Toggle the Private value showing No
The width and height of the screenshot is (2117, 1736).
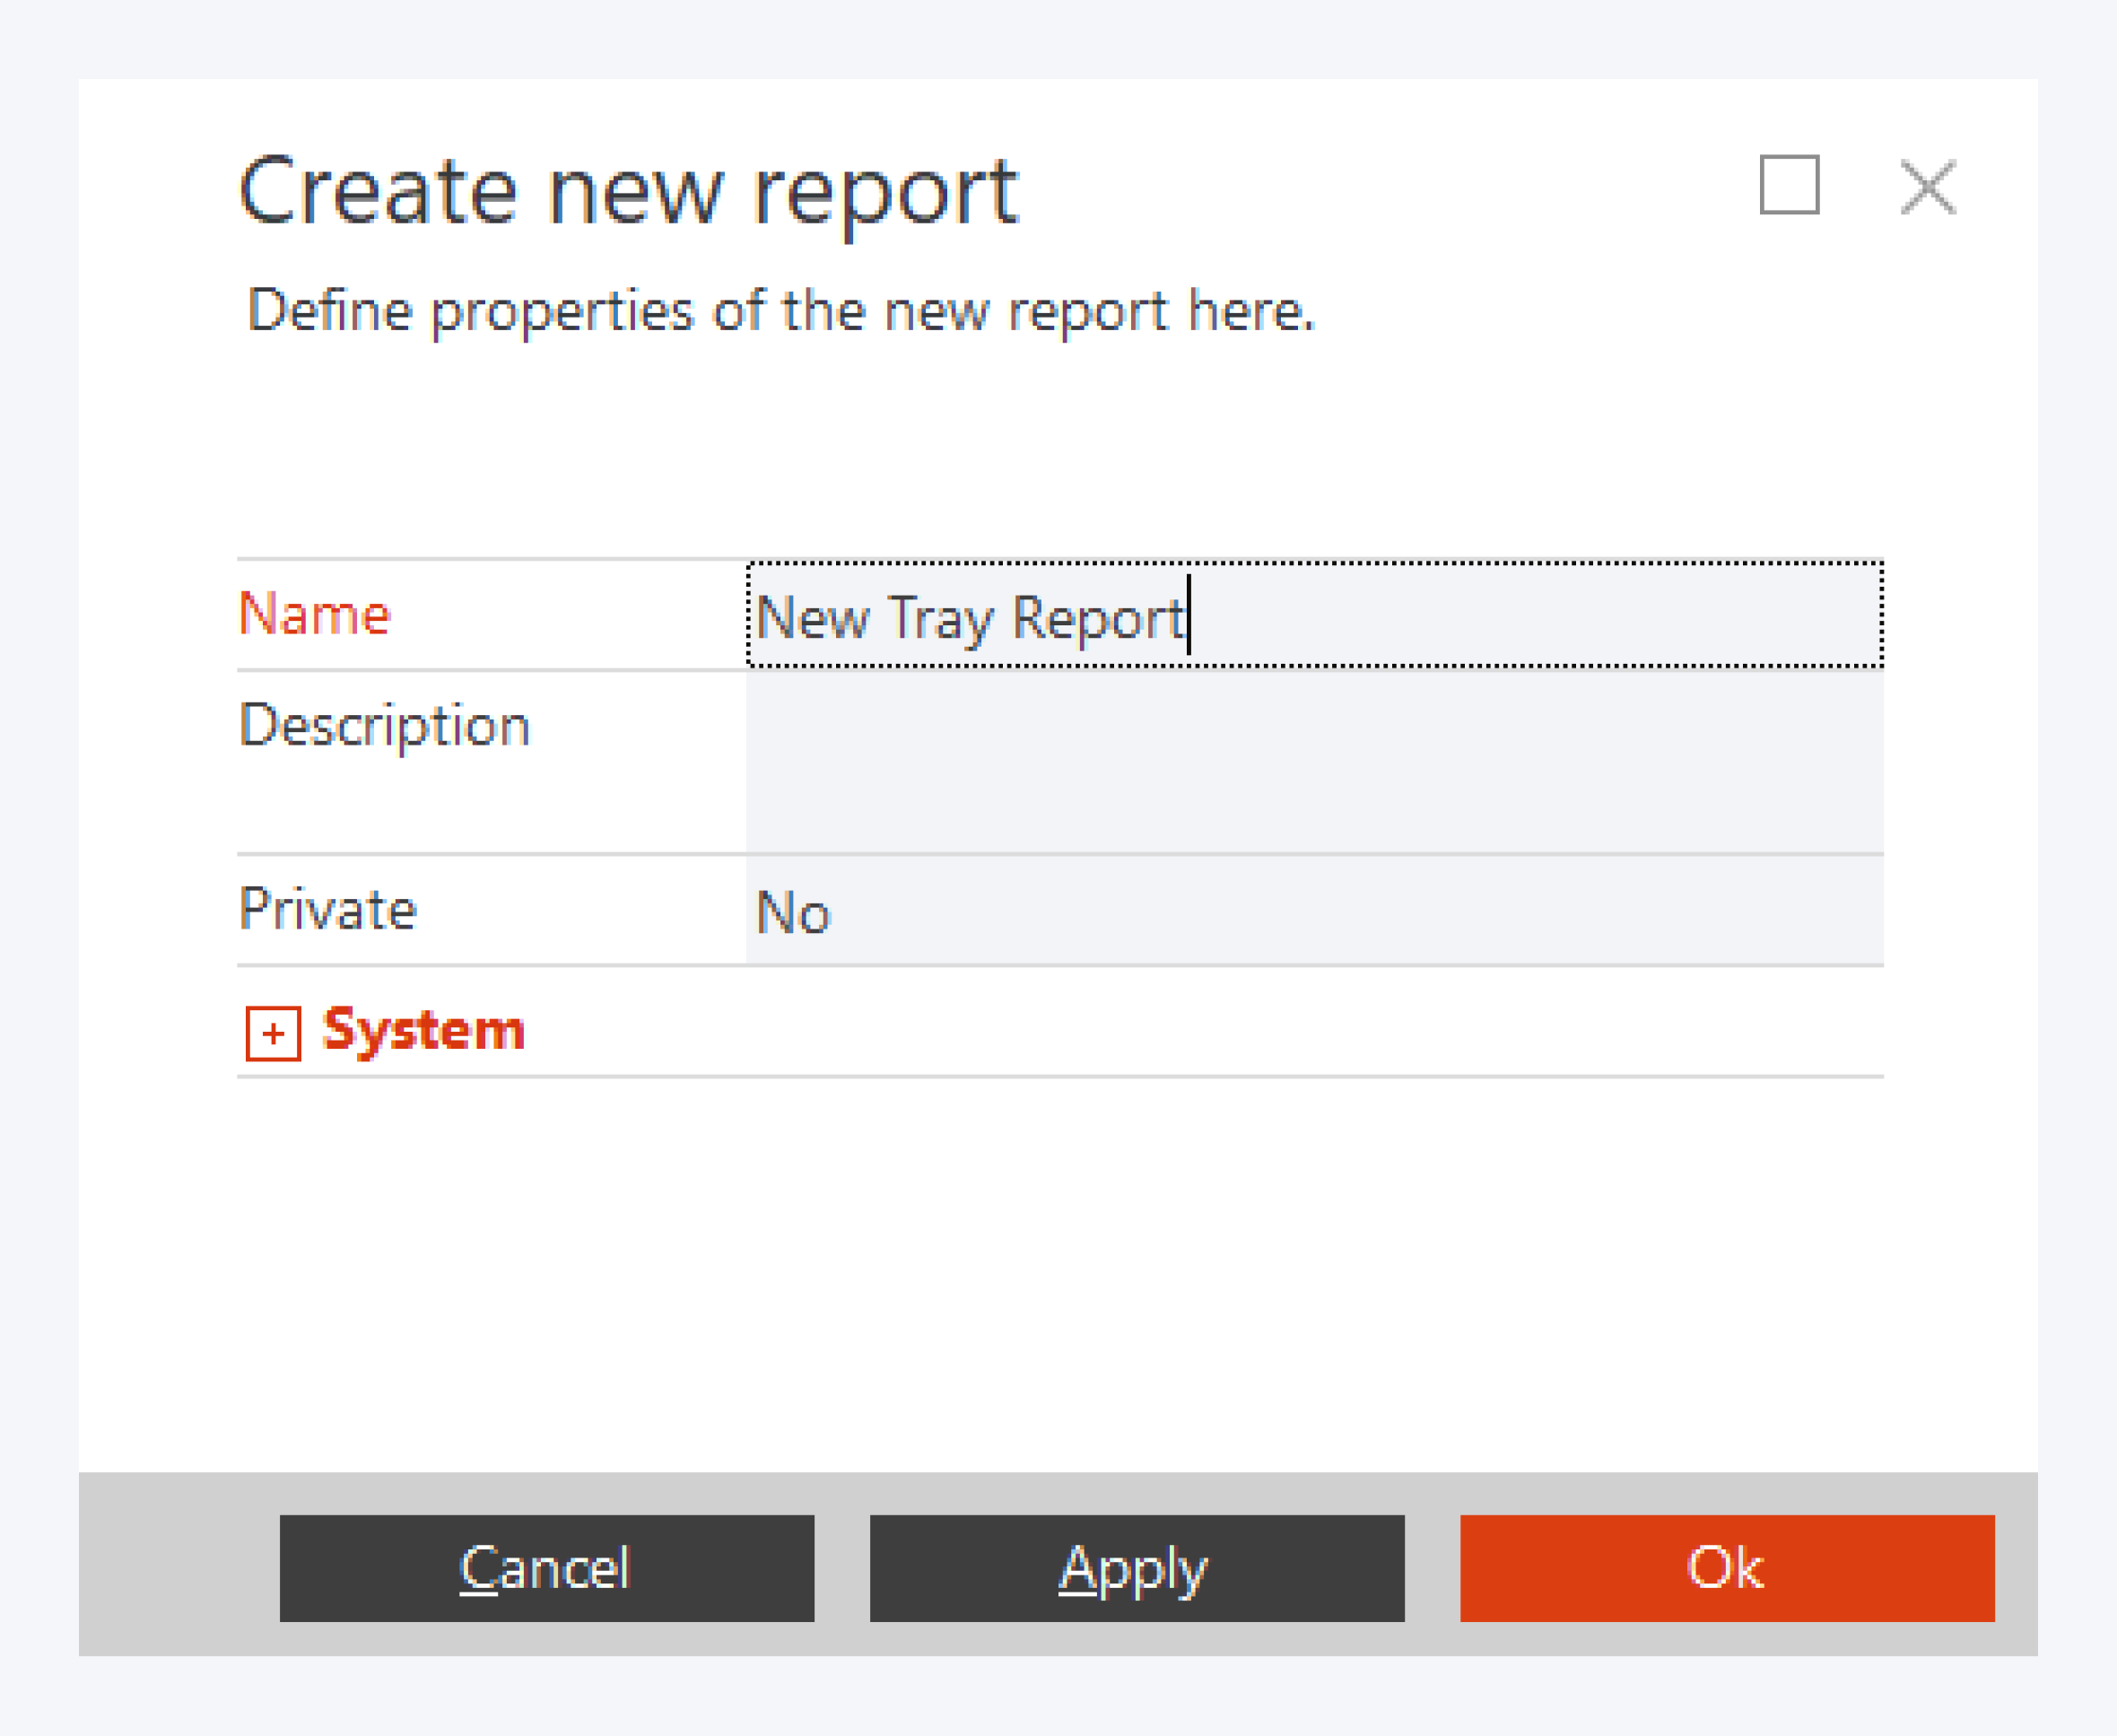pyautogui.click(x=793, y=912)
